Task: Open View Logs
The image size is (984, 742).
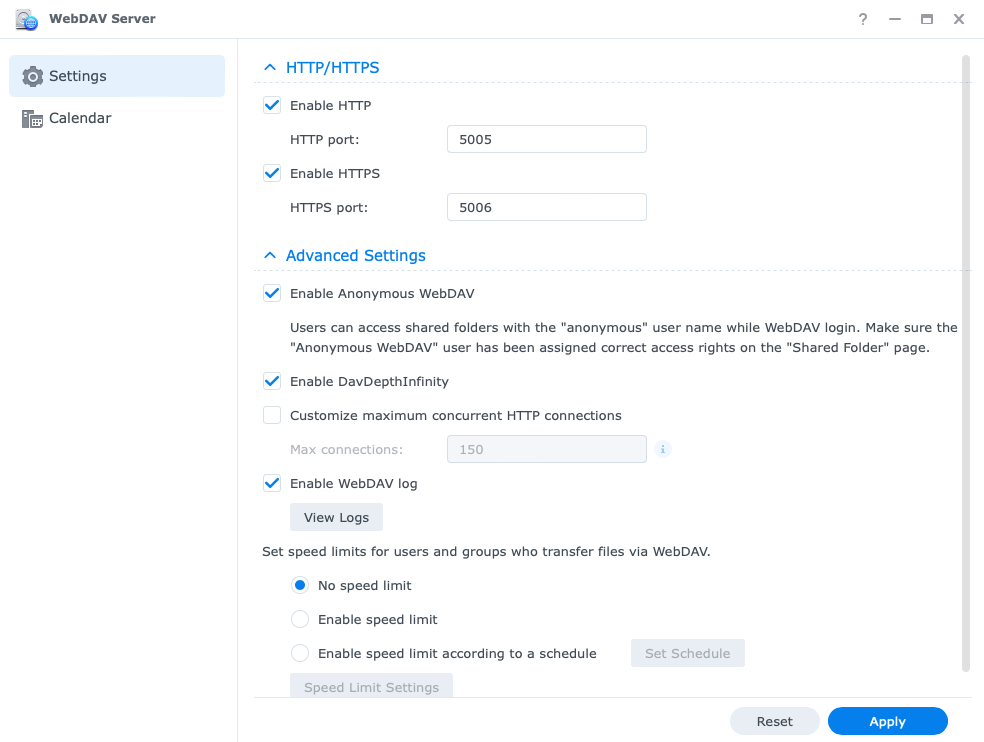Action: point(336,517)
